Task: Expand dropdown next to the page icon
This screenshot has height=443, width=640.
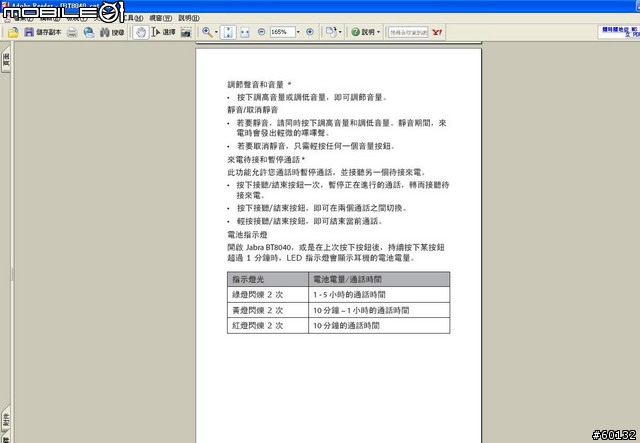Action: coord(340,32)
